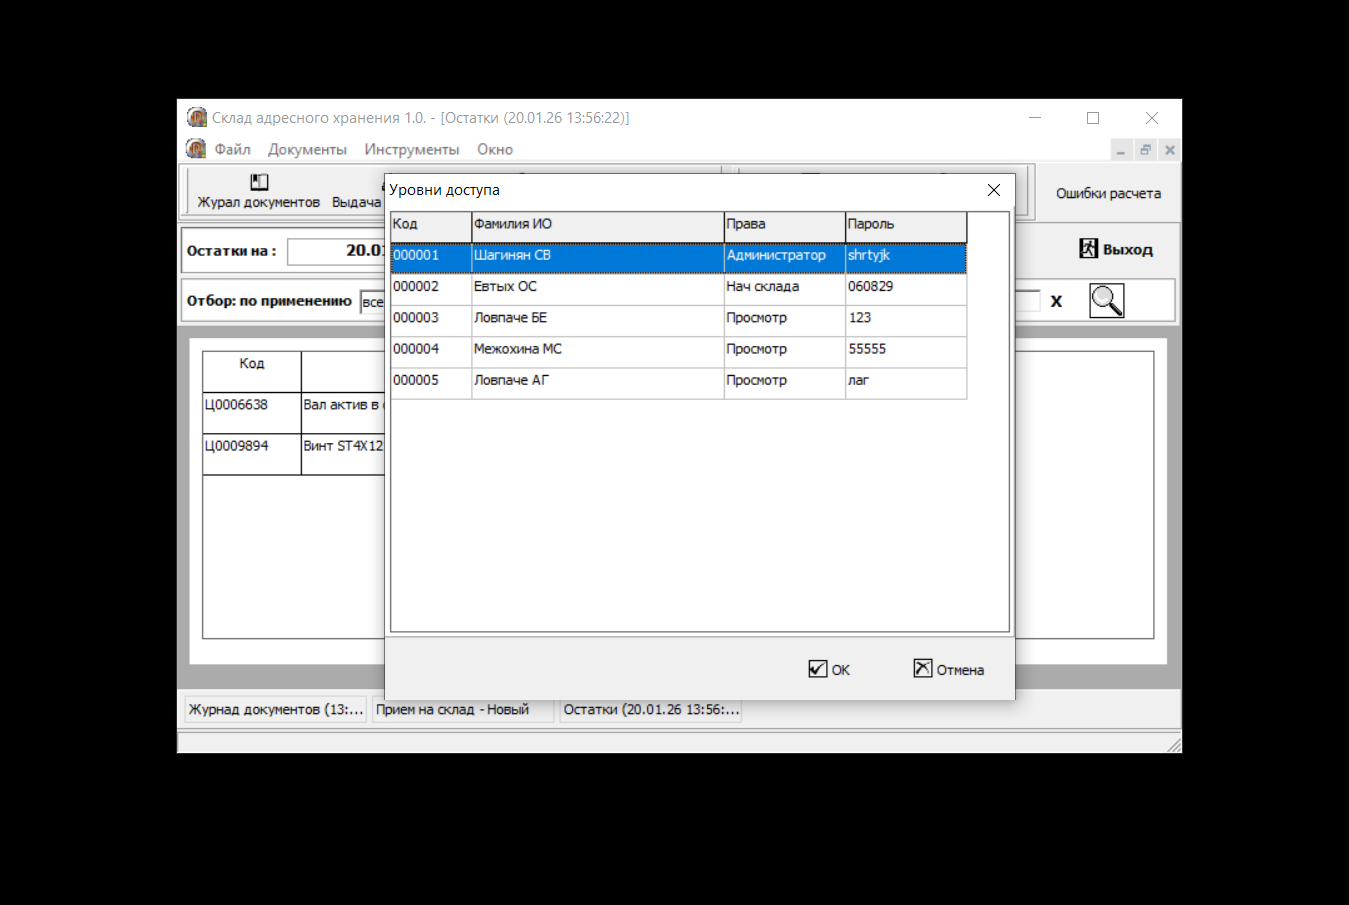This screenshot has height=905, width=1349.
Task: Click code cell 000004
Action: pyautogui.click(x=430, y=352)
